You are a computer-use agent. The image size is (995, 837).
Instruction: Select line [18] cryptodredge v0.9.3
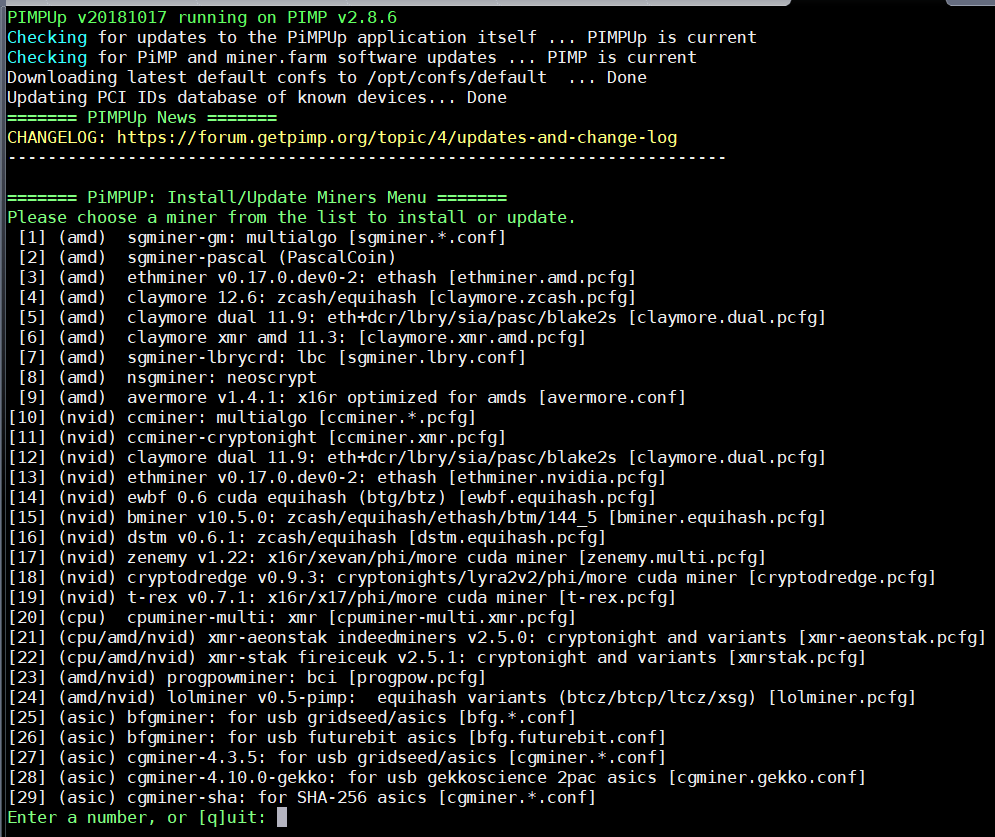click(x=472, y=577)
